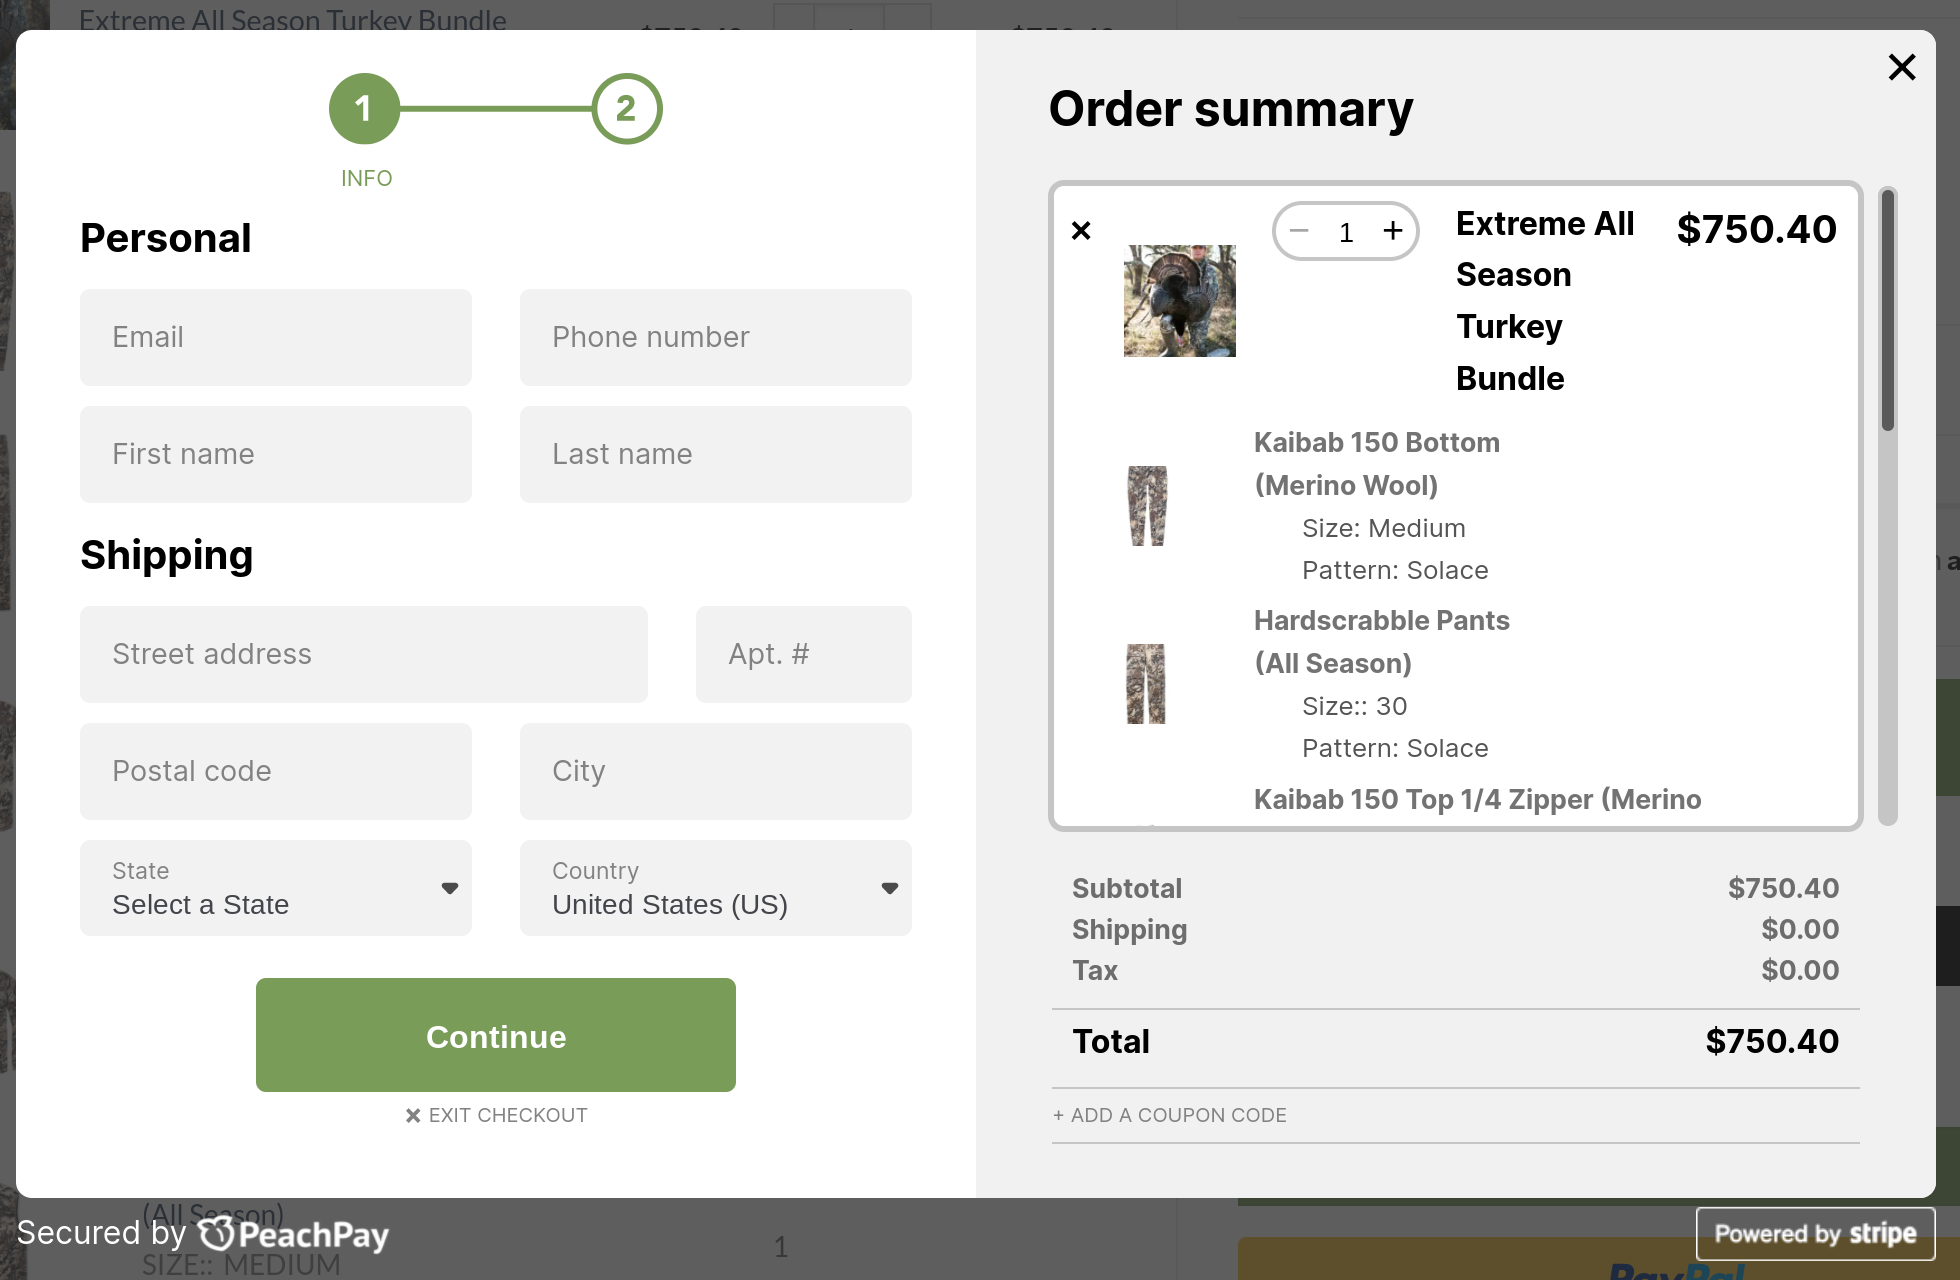Click the Phone number field
The height and width of the screenshot is (1280, 1960).
(x=716, y=337)
